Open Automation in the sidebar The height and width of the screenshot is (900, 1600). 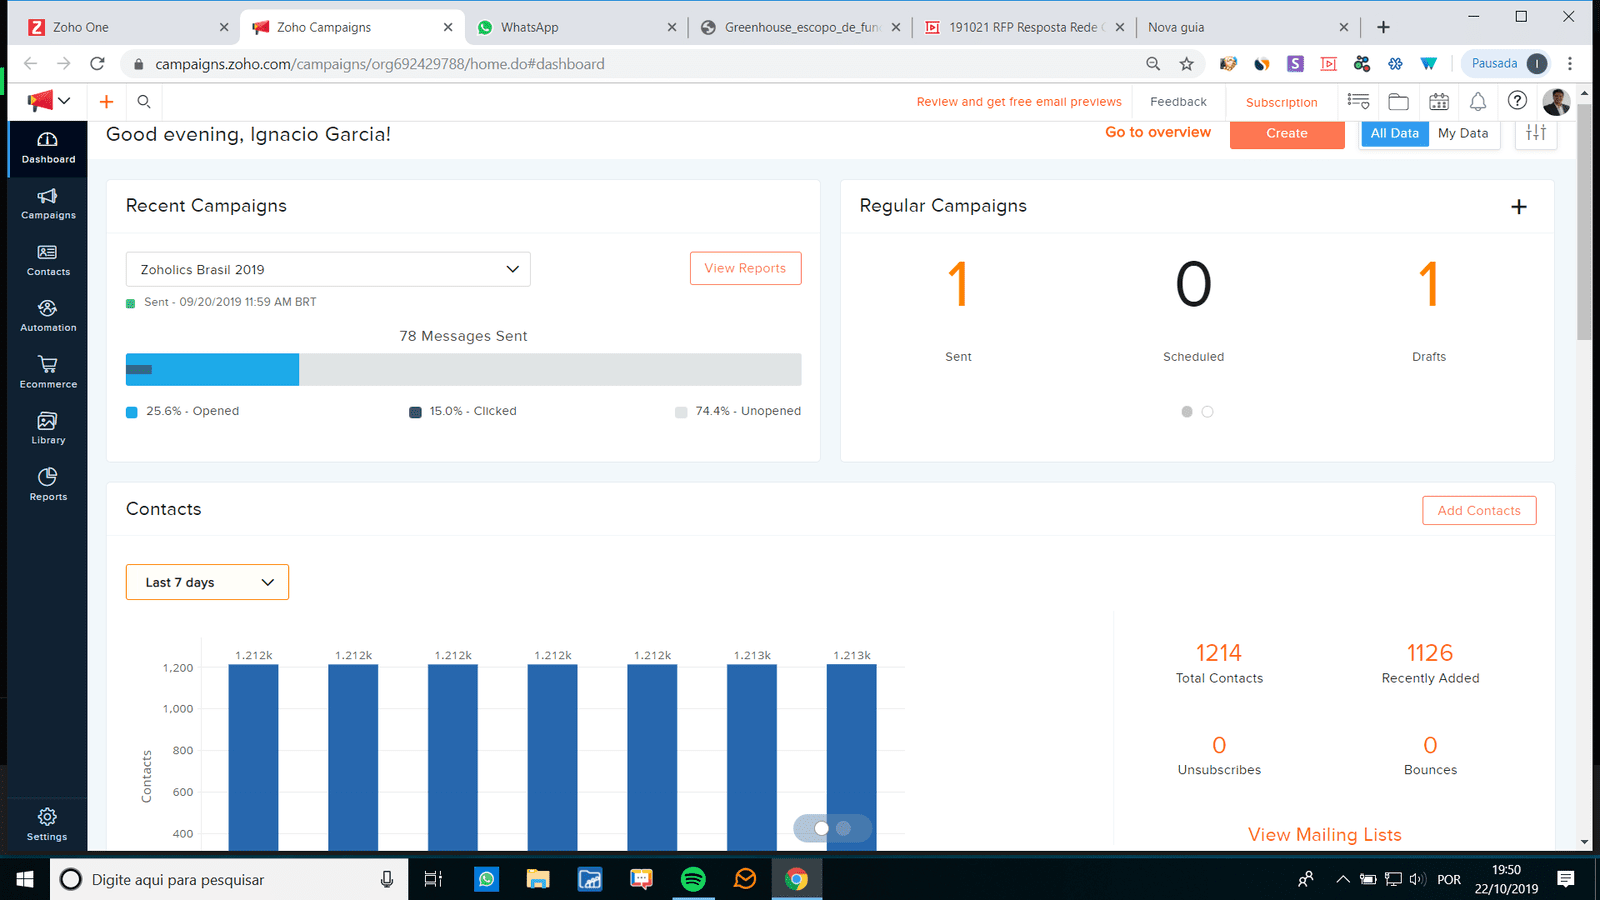(x=48, y=316)
